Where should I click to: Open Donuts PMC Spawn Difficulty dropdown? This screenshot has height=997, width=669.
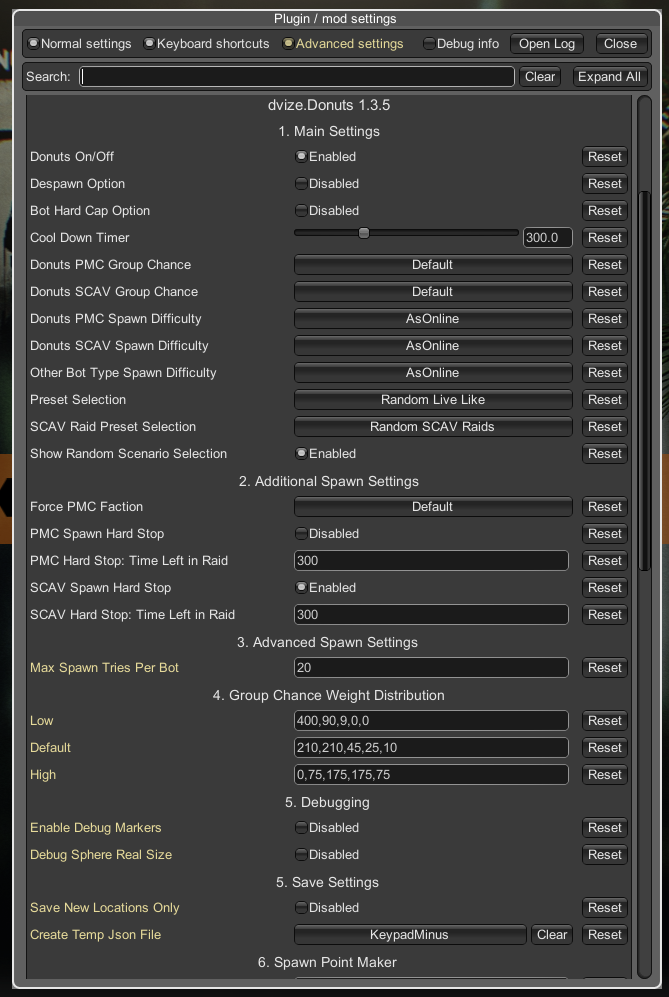coord(432,319)
